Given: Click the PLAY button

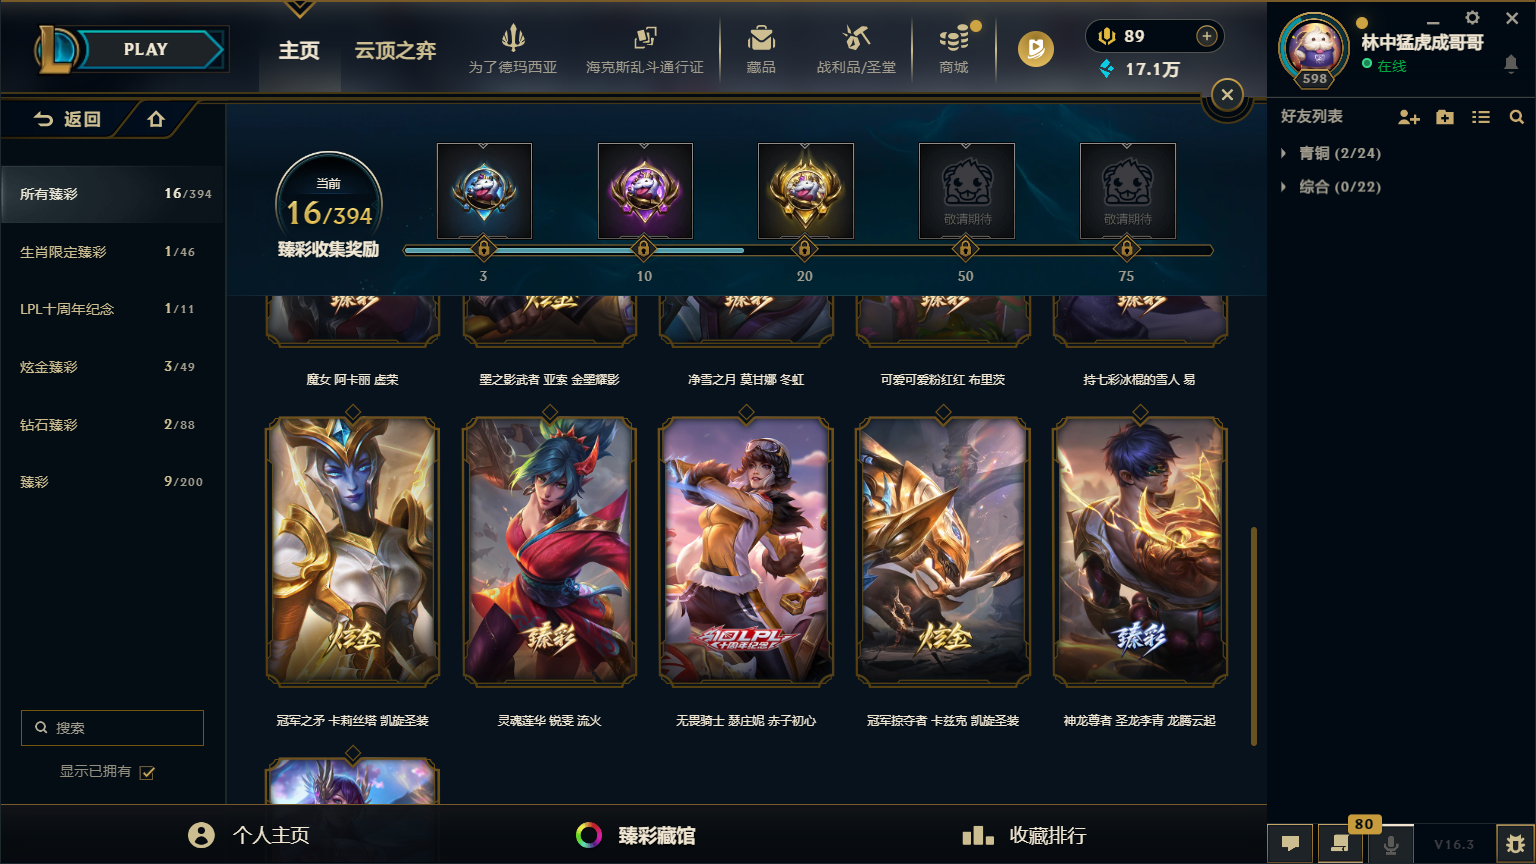Looking at the screenshot, I should coord(146,49).
